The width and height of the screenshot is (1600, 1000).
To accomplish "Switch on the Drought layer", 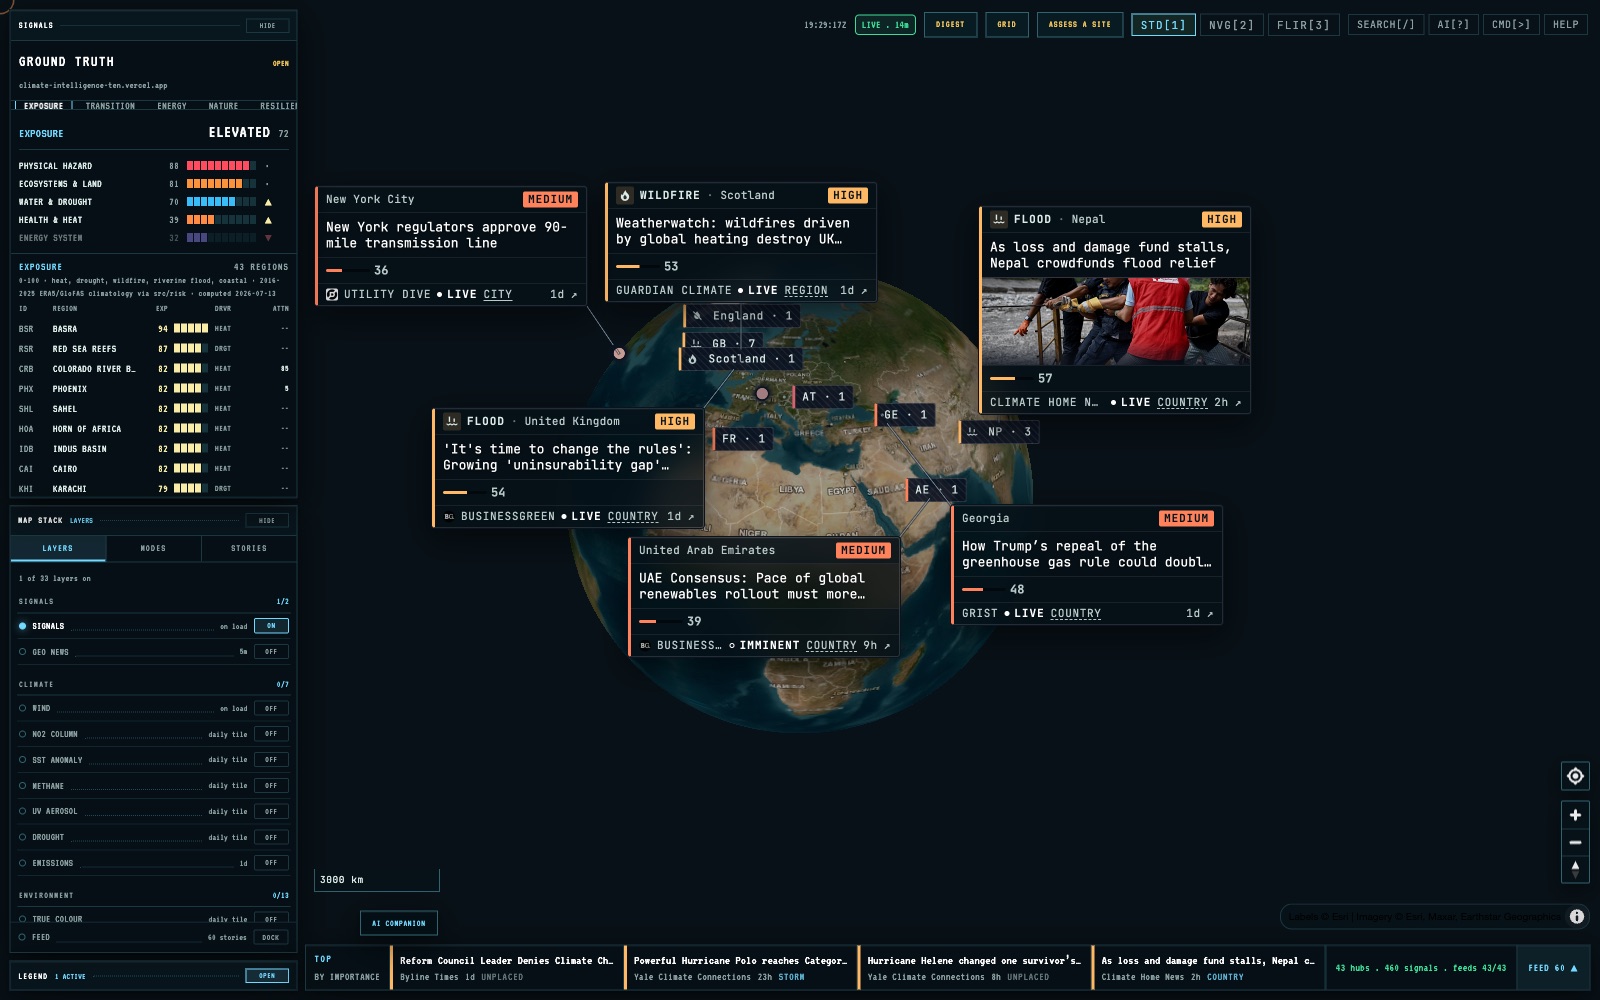I will [x=271, y=837].
